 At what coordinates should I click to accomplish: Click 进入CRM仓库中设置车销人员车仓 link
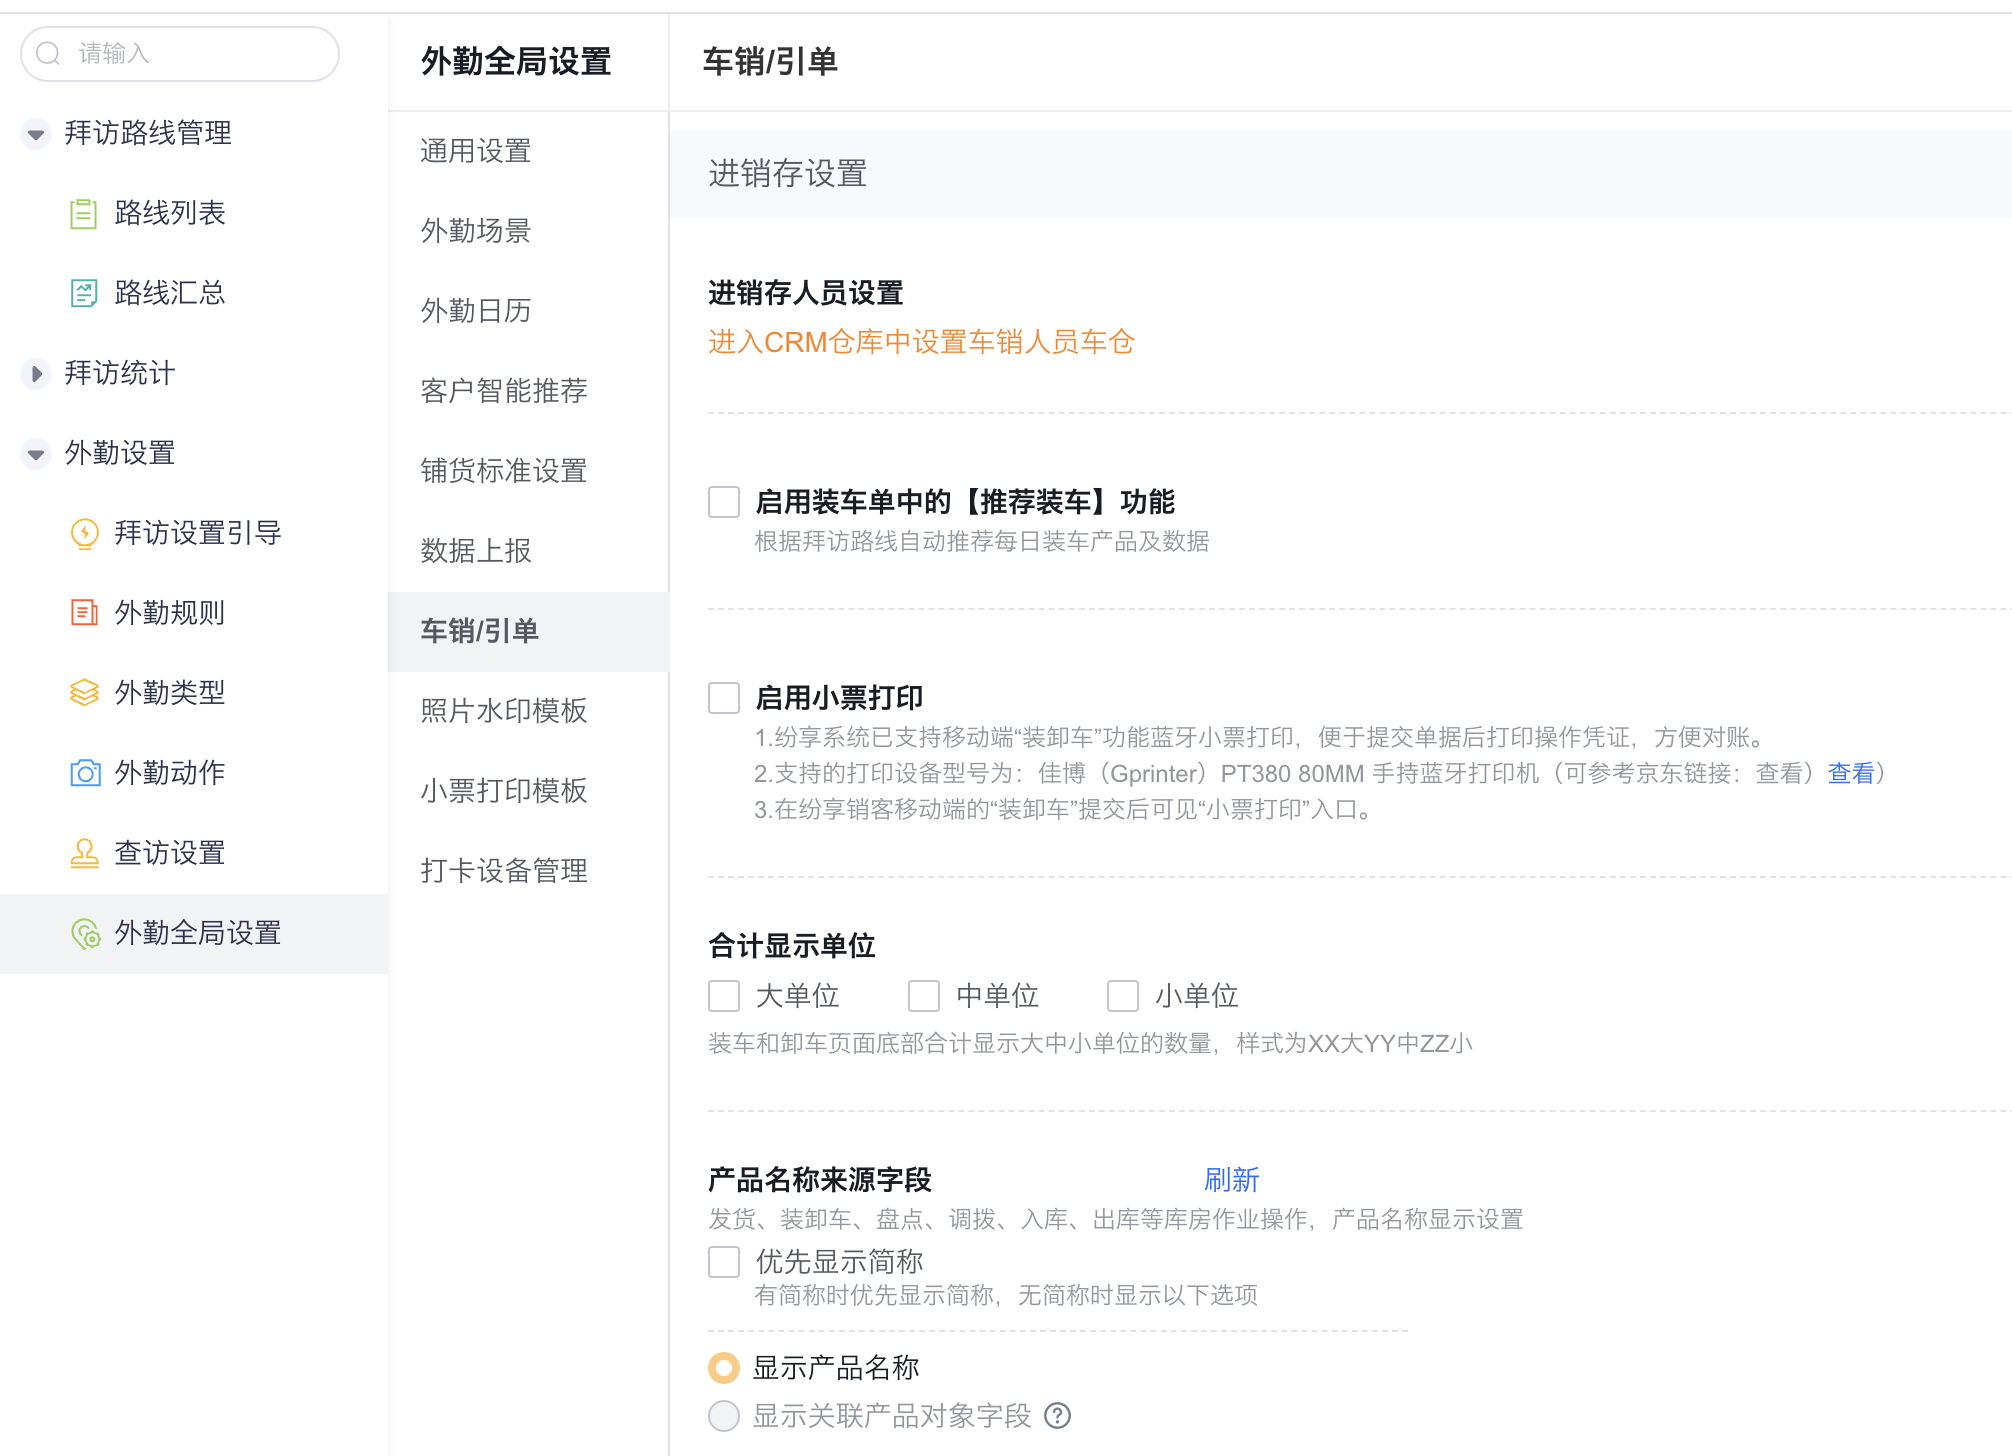click(x=920, y=341)
